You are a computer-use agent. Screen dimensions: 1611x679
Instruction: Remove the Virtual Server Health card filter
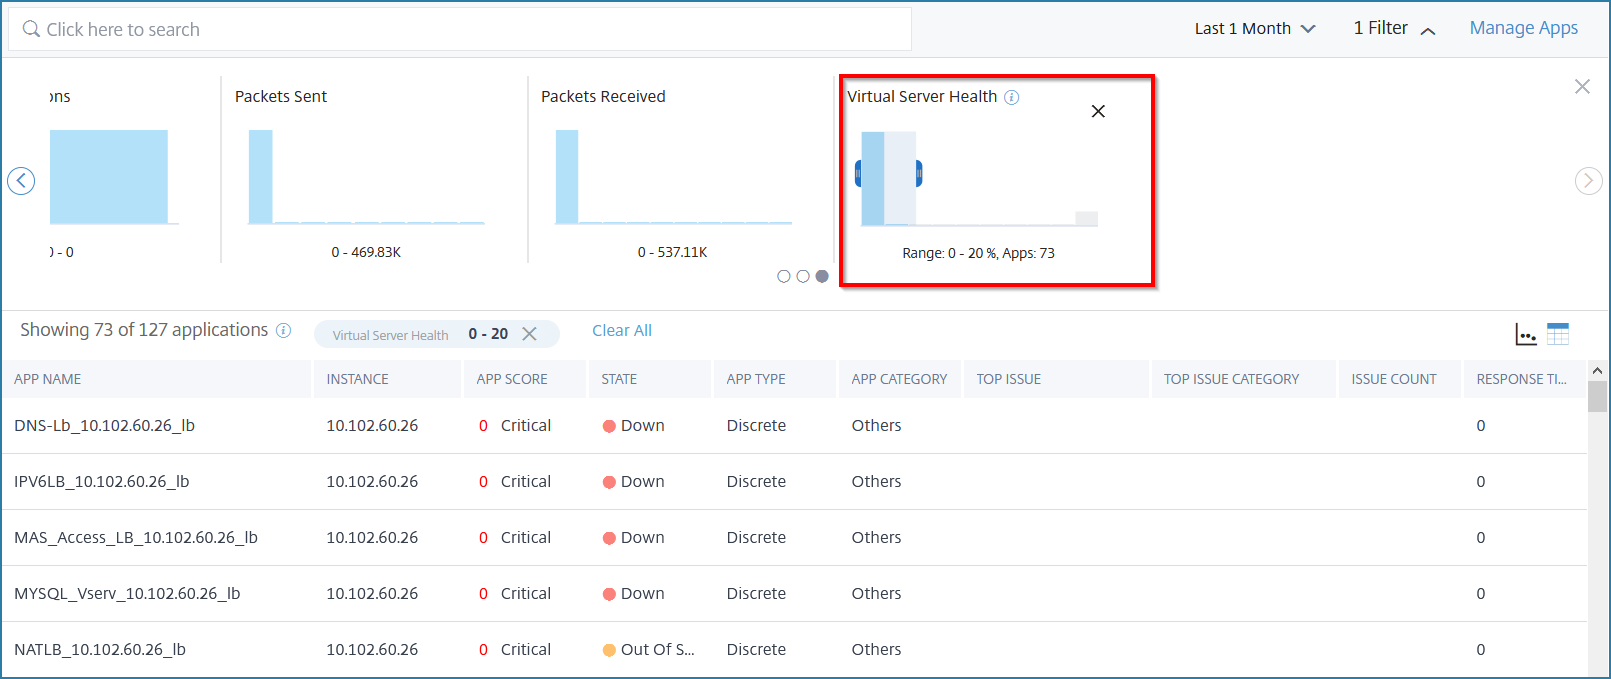[x=1098, y=111]
